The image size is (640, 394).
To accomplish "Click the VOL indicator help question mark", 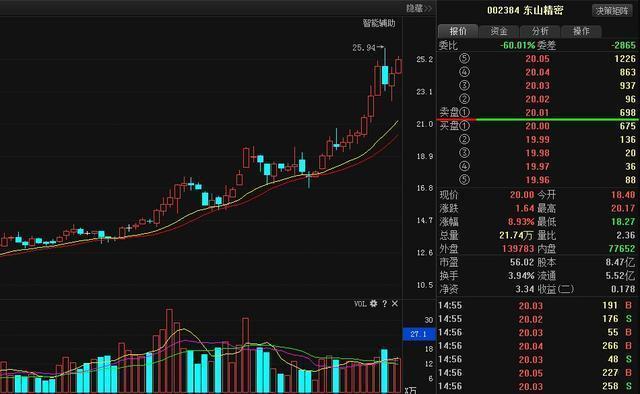I will (x=384, y=303).
